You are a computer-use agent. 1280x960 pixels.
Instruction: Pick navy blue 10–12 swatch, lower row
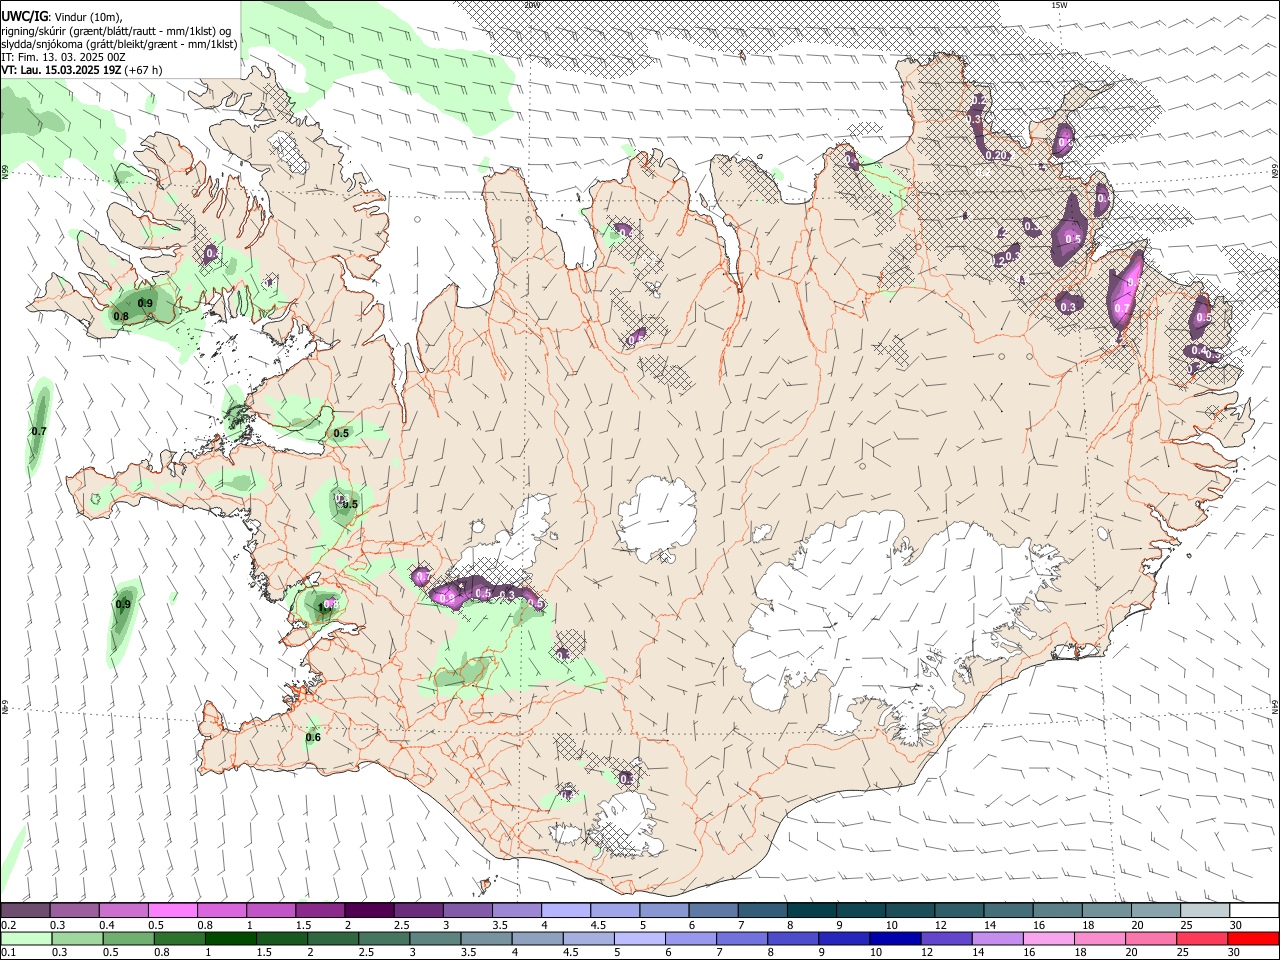(895, 938)
